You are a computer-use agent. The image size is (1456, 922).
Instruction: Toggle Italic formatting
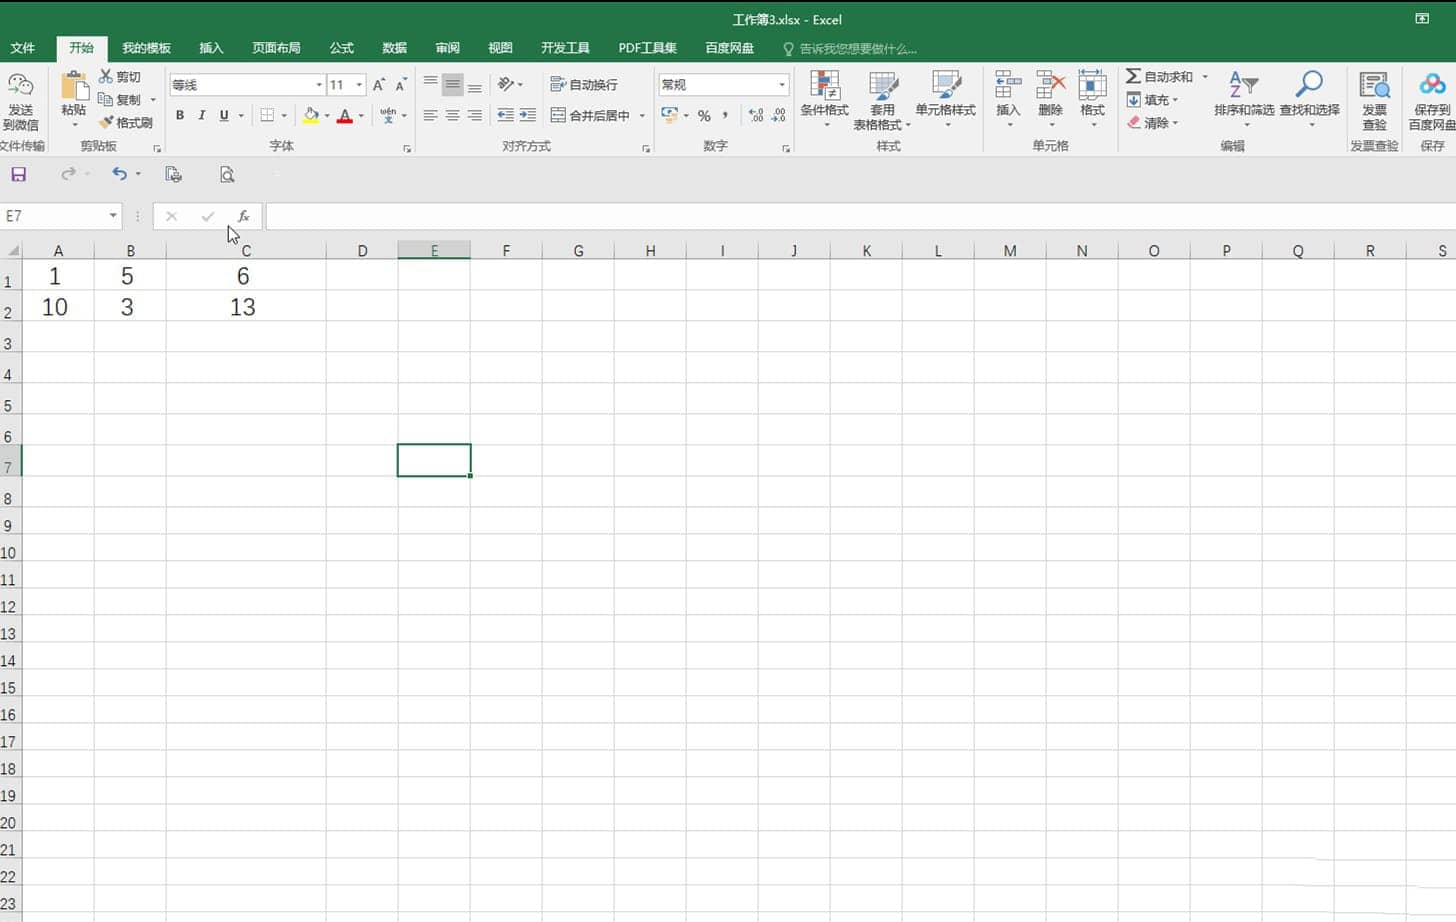(x=202, y=115)
